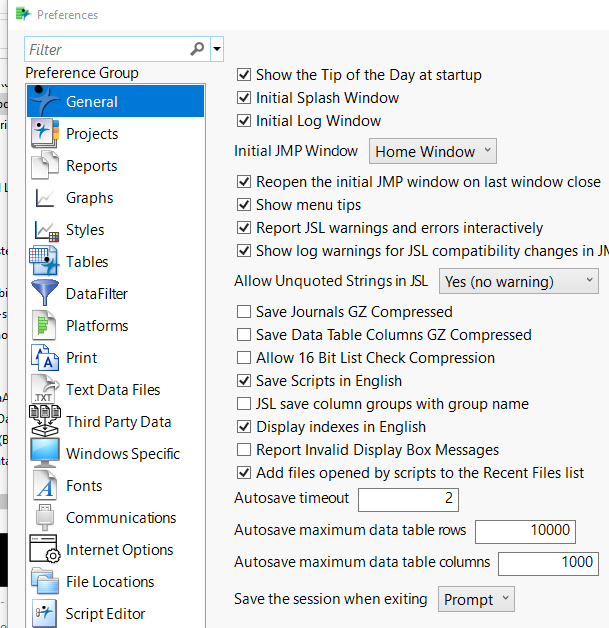Viewport: 609px width, 628px height.
Task: Click the Graphs preference group icon
Action: pos(45,198)
